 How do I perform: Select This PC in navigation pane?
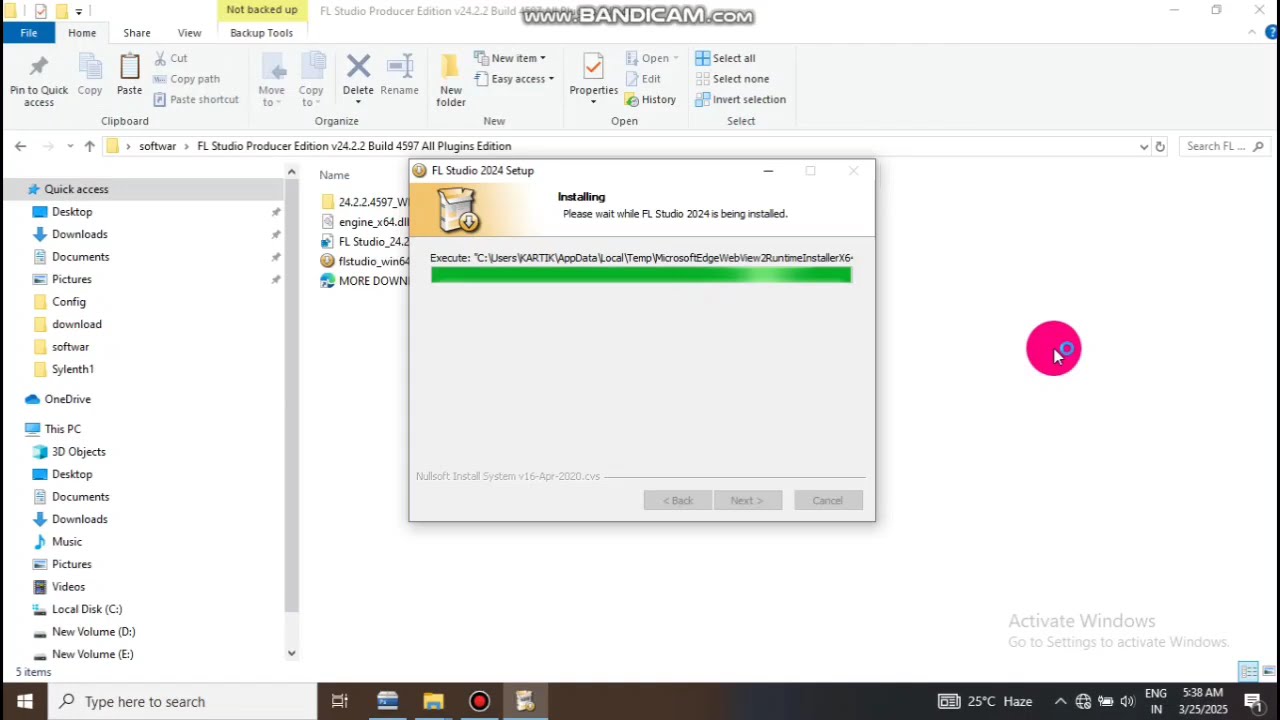coord(62,429)
